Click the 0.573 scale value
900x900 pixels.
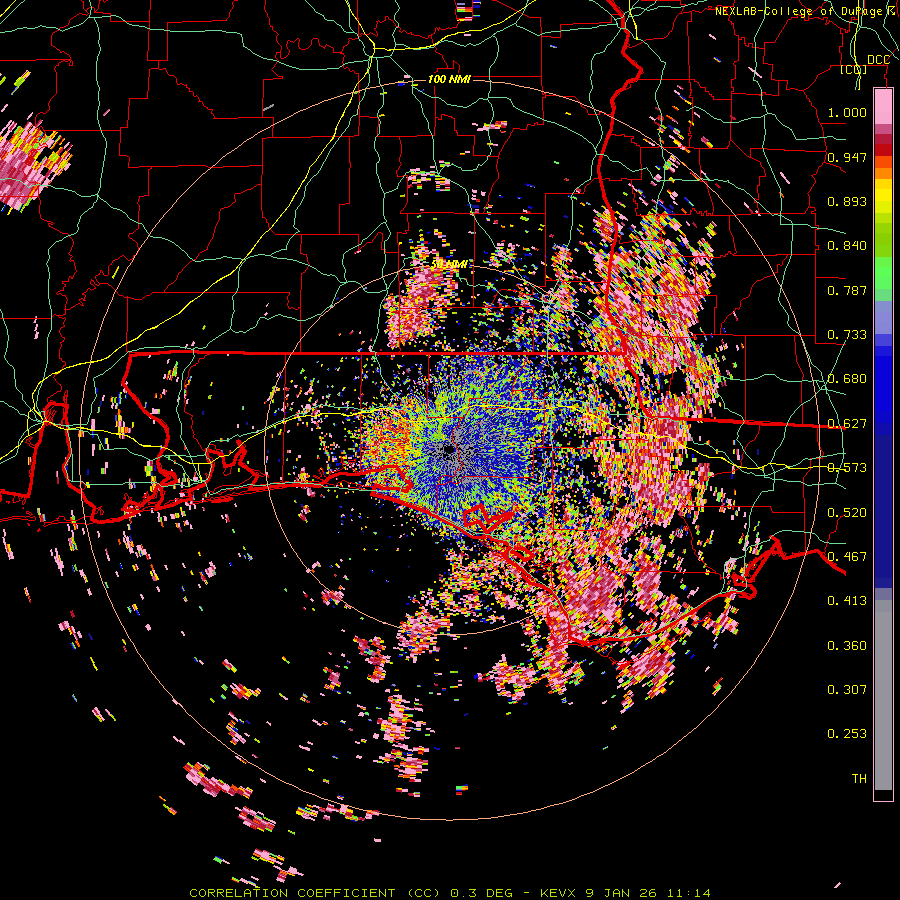coord(847,468)
